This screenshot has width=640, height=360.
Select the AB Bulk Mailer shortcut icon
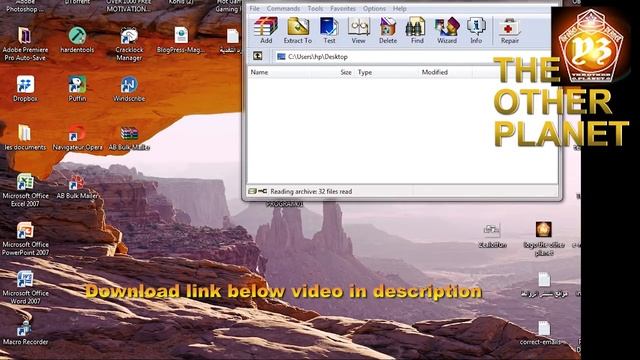pyautogui.click(x=77, y=187)
